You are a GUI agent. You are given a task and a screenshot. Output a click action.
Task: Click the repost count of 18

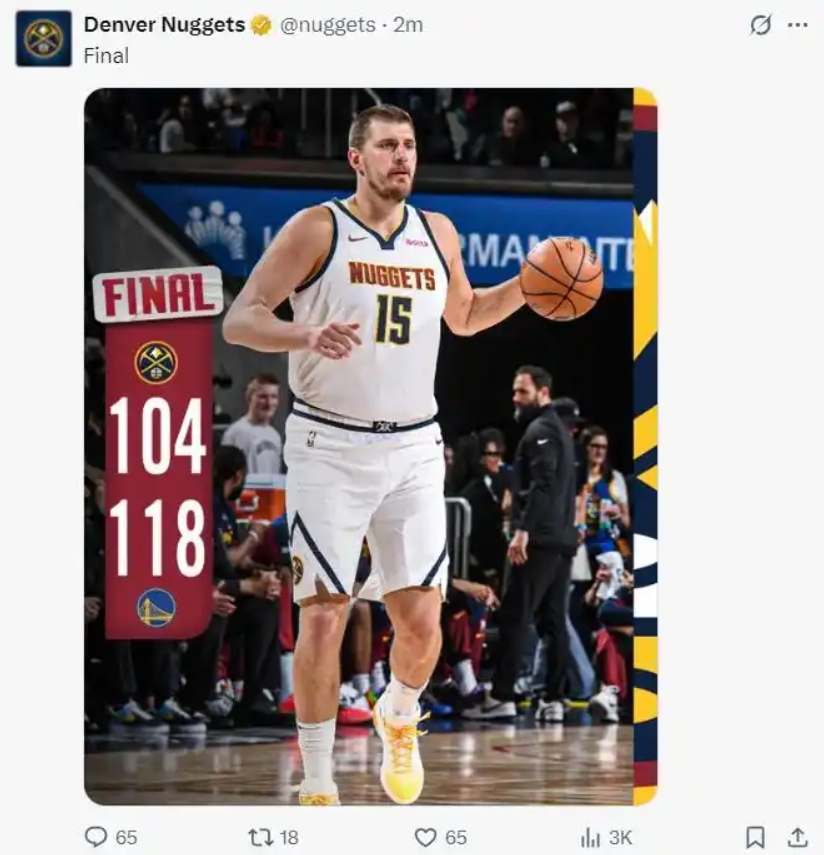[289, 837]
